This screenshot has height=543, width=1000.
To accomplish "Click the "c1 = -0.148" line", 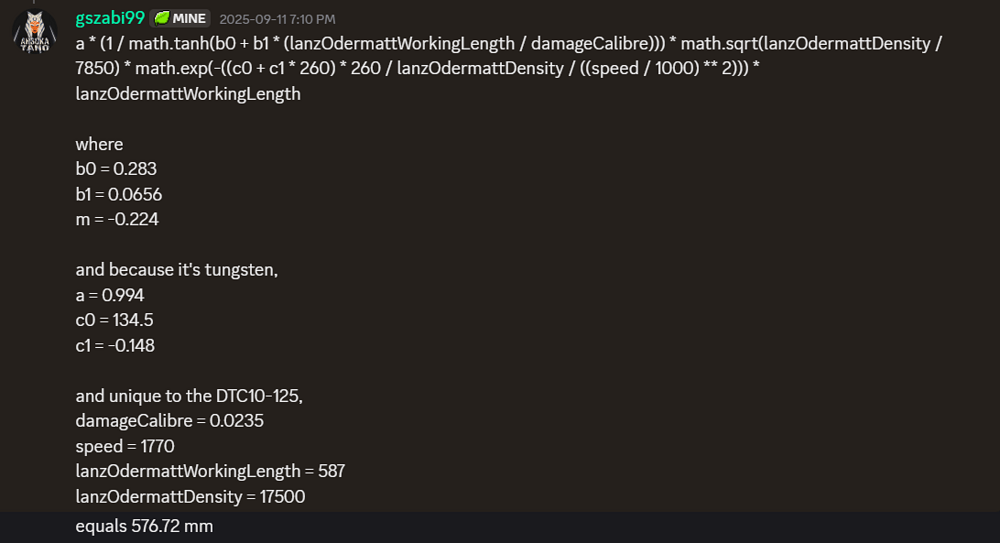I will click(115, 345).
